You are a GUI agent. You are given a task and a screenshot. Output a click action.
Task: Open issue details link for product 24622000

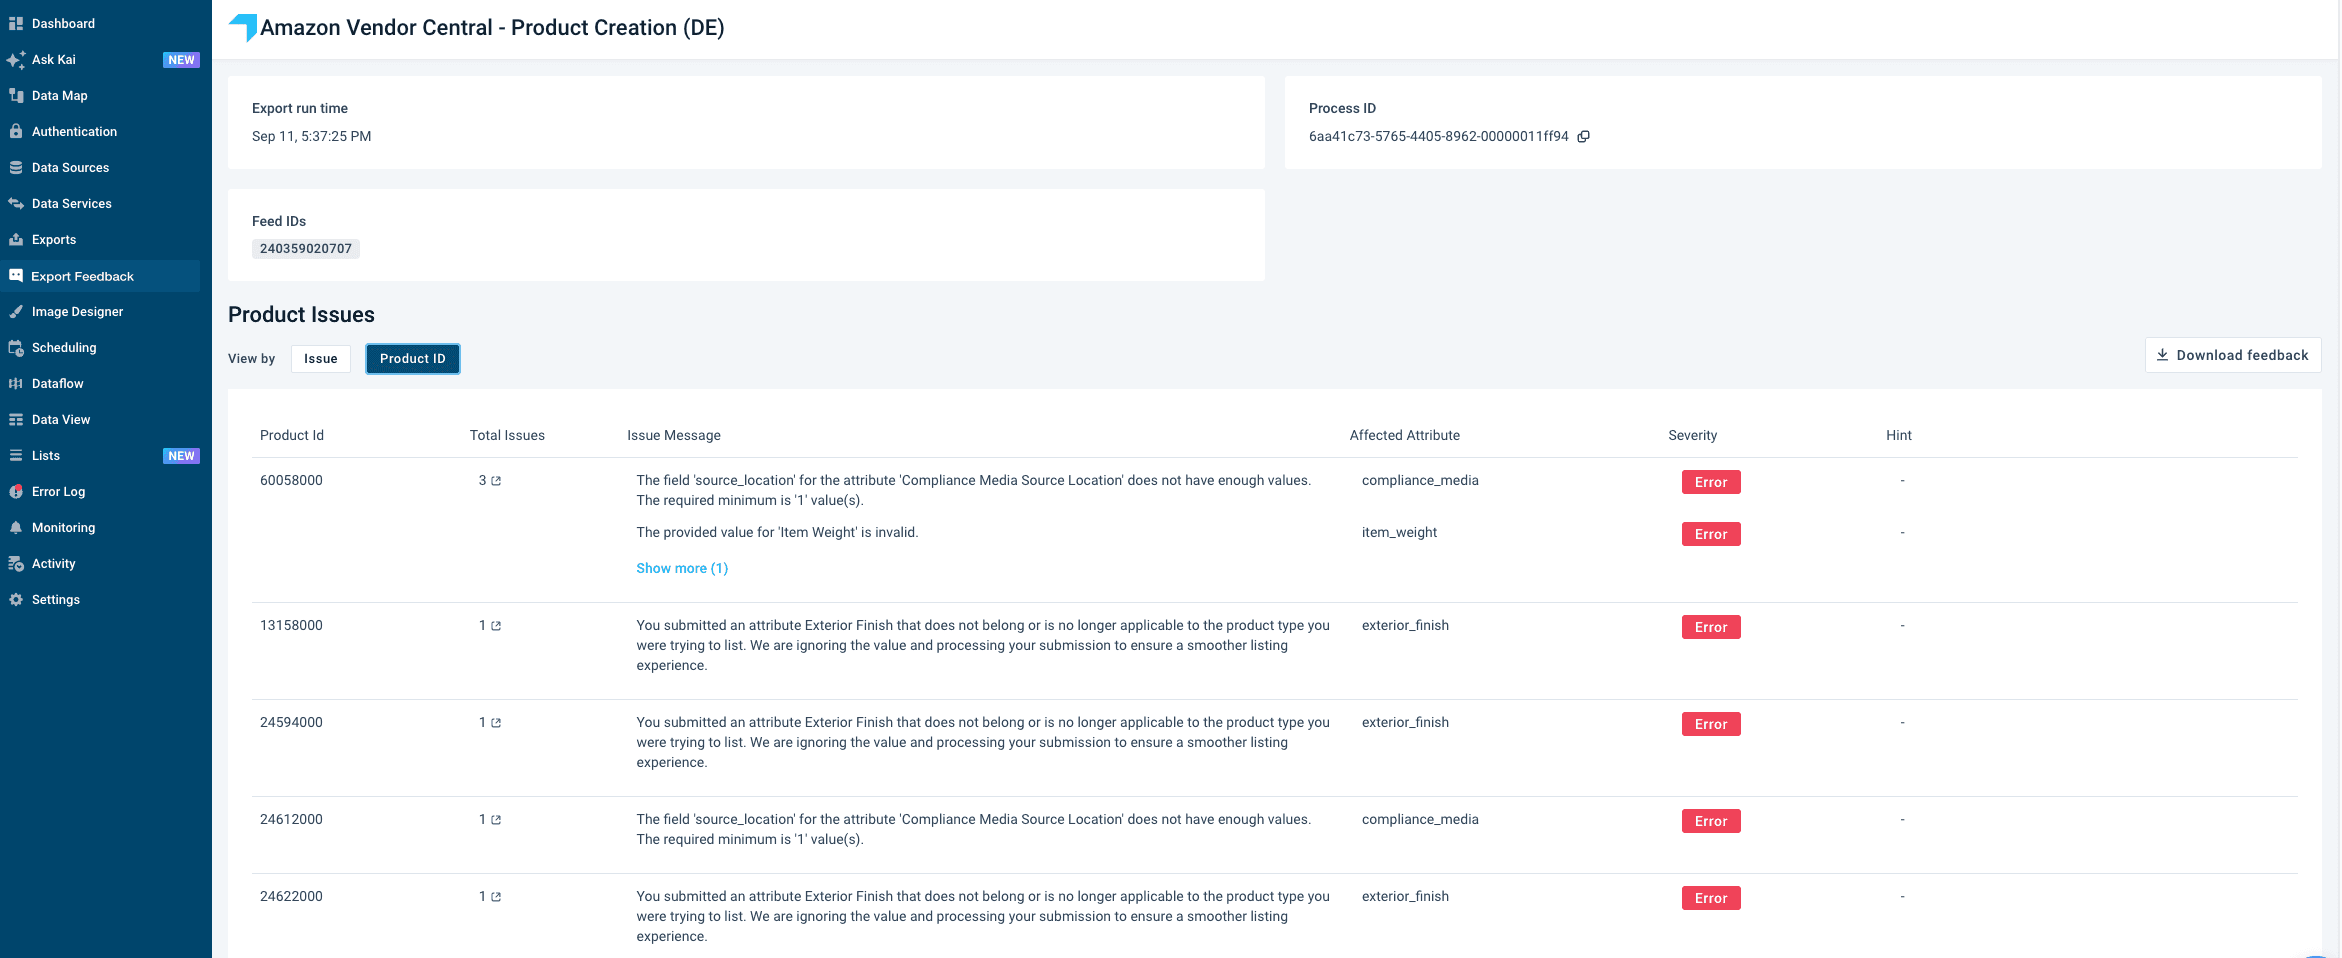click(x=496, y=897)
